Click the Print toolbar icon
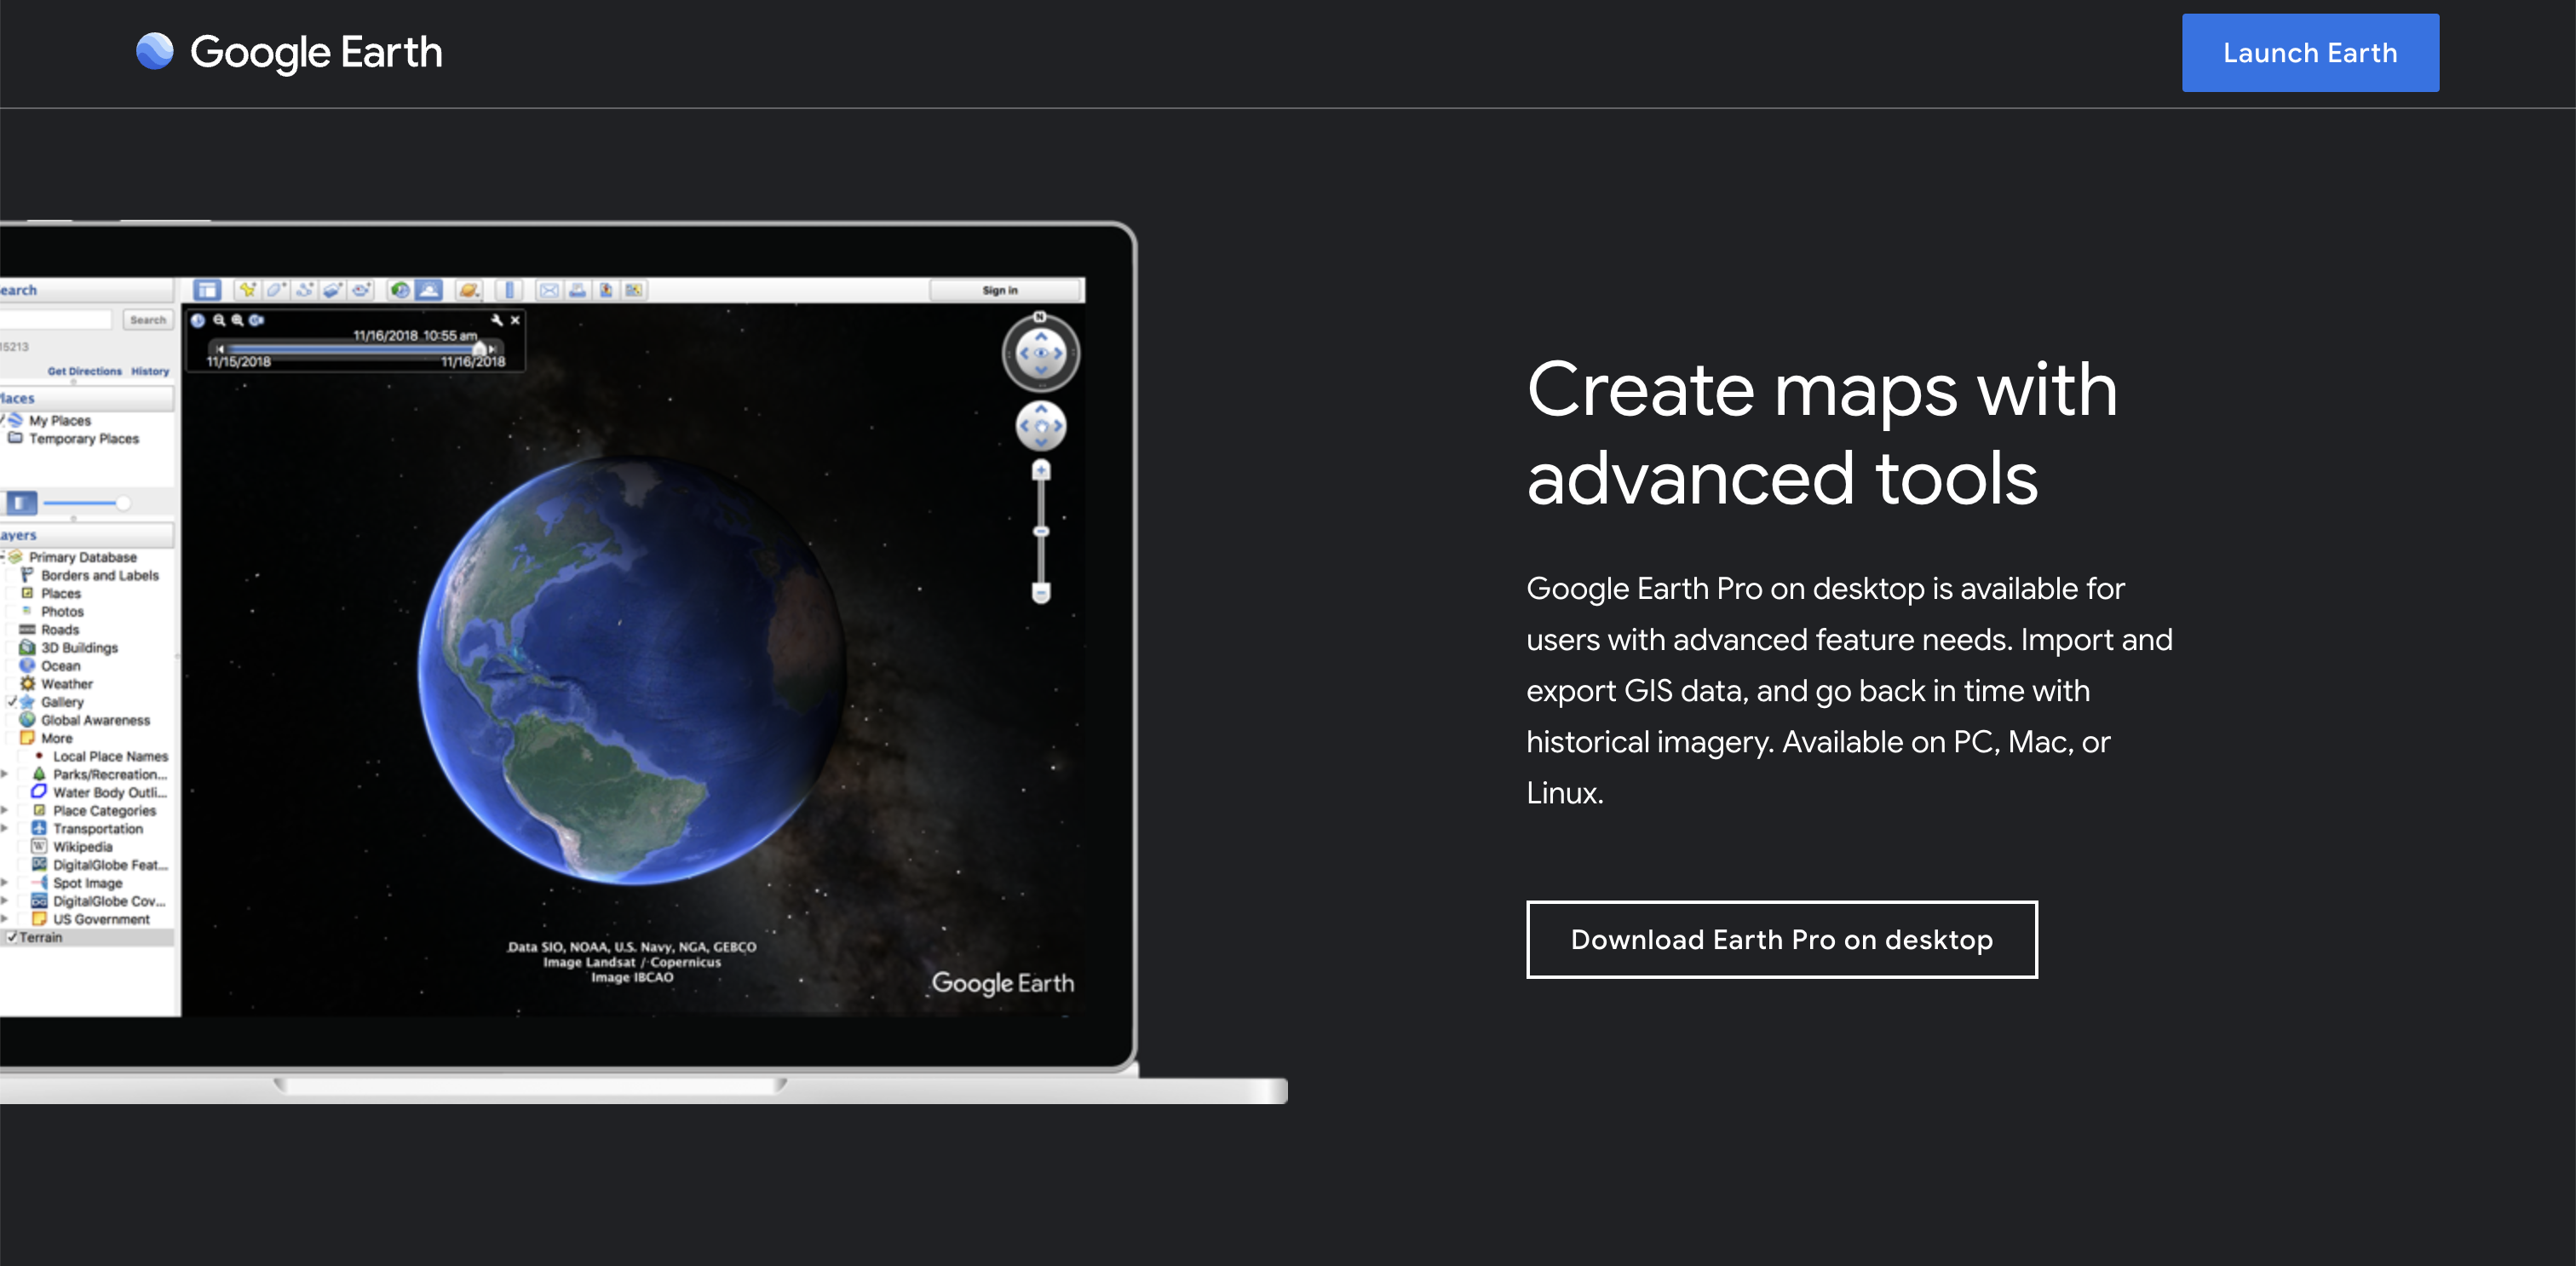This screenshot has width=2576, height=1266. pyautogui.click(x=579, y=290)
